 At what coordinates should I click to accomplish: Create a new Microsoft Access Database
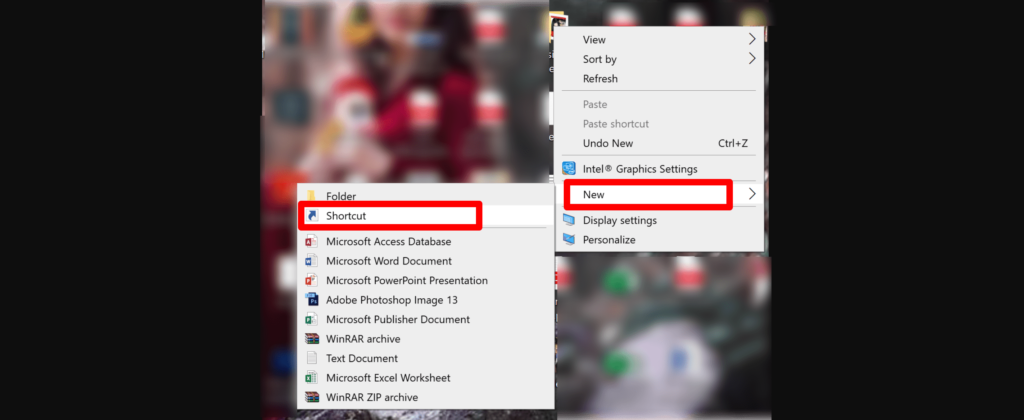[x=425, y=242]
